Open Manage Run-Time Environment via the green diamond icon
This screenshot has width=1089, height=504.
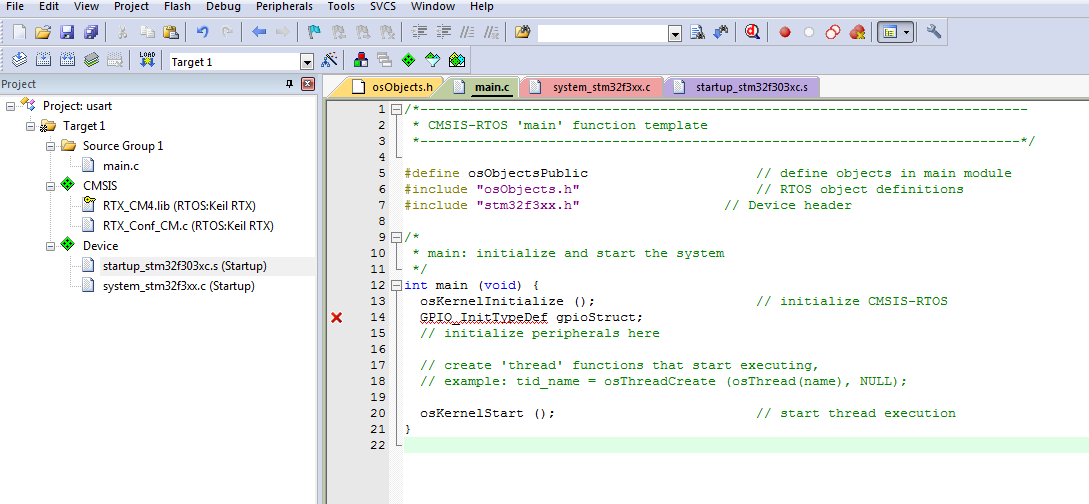pos(408,60)
